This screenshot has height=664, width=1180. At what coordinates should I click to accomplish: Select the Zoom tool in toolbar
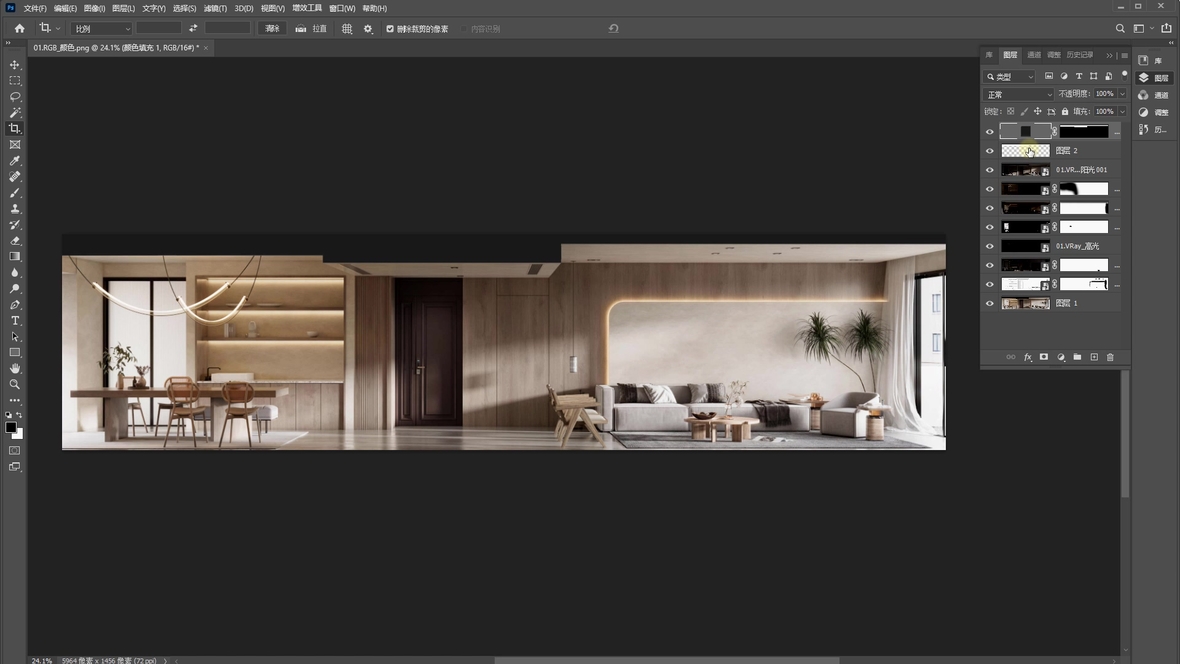pyautogui.click(x=15, y=384)
